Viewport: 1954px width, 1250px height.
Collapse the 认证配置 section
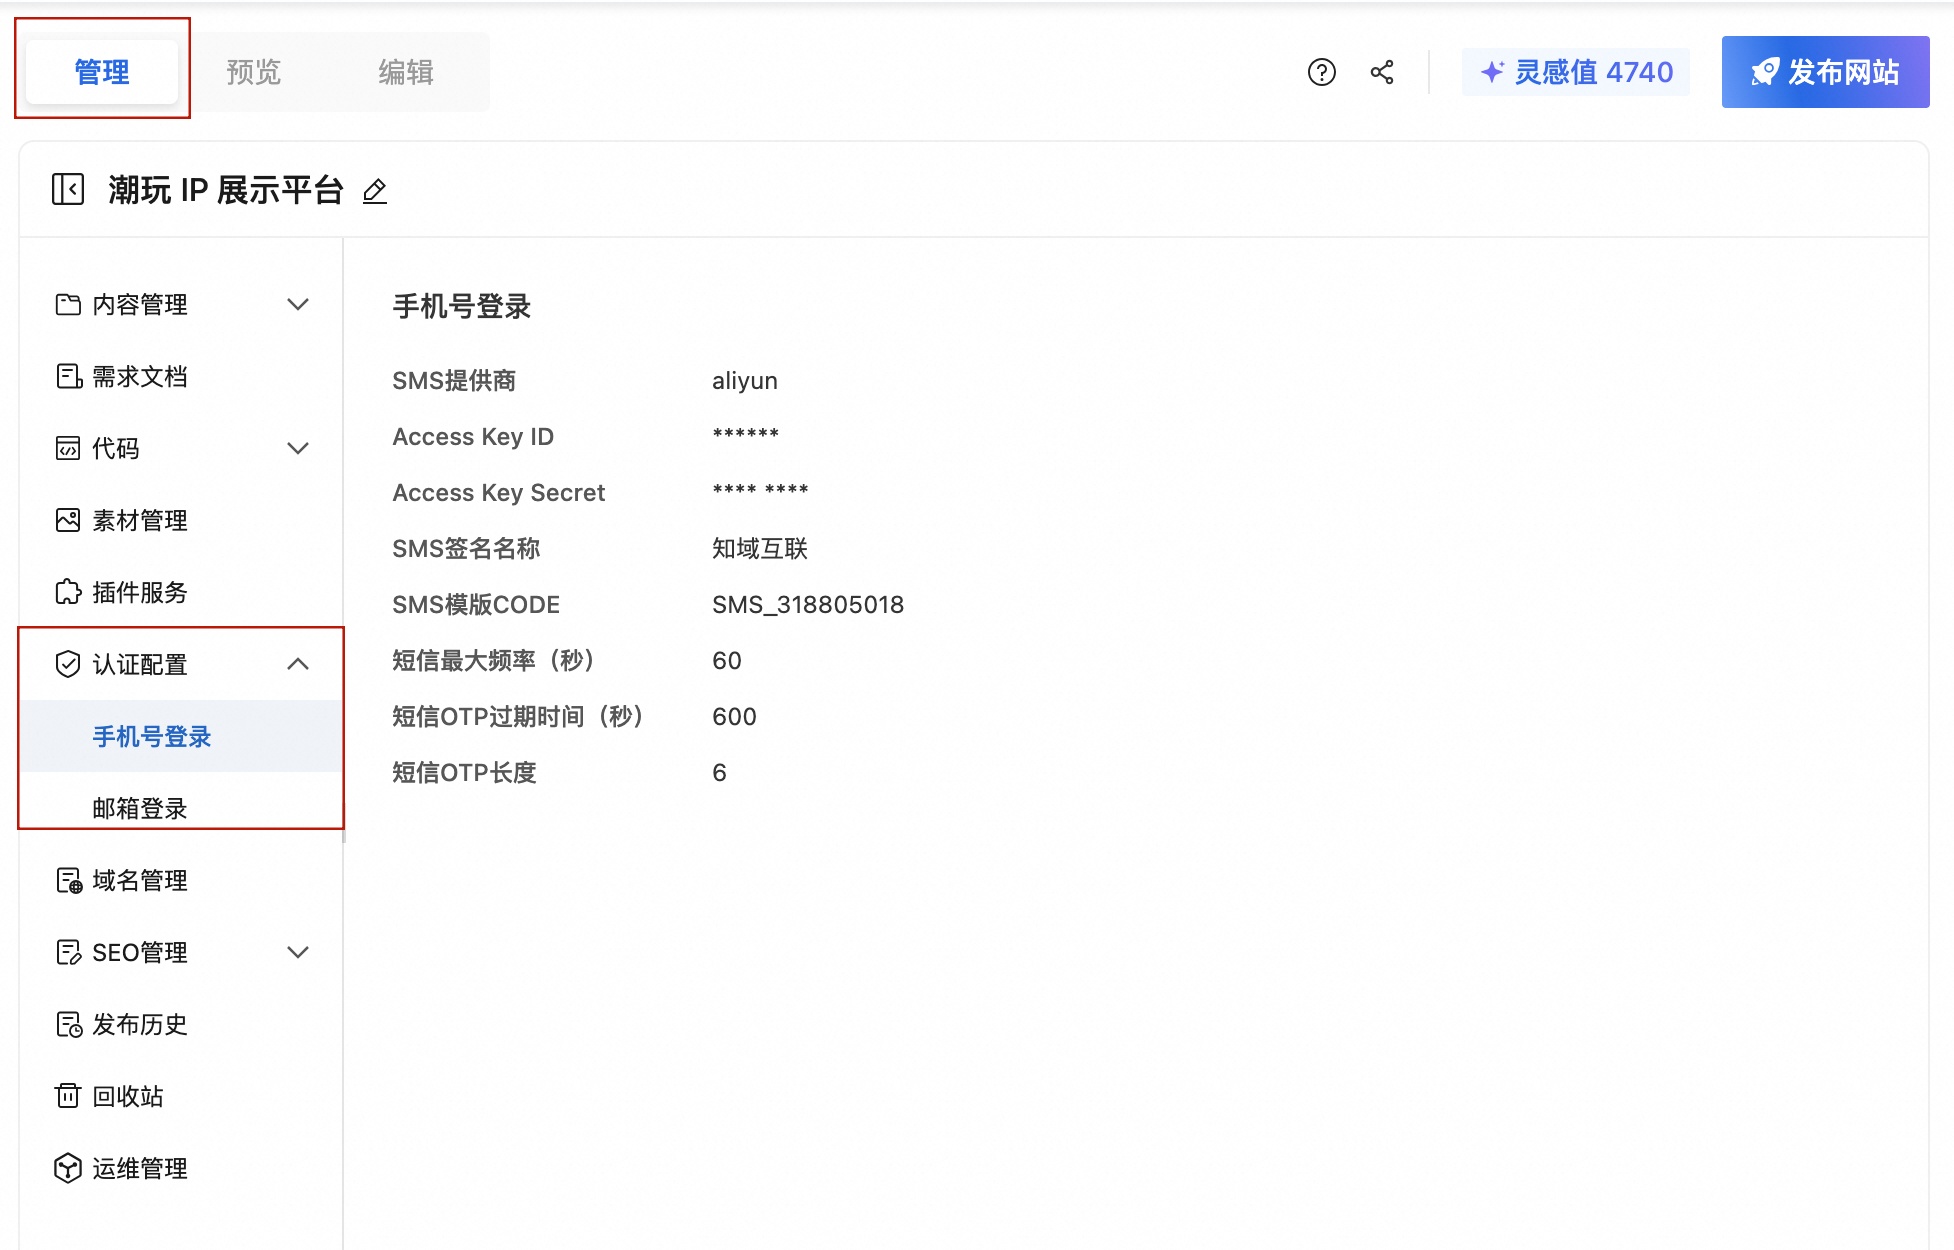pyautogui.click(x=297, y=664)
